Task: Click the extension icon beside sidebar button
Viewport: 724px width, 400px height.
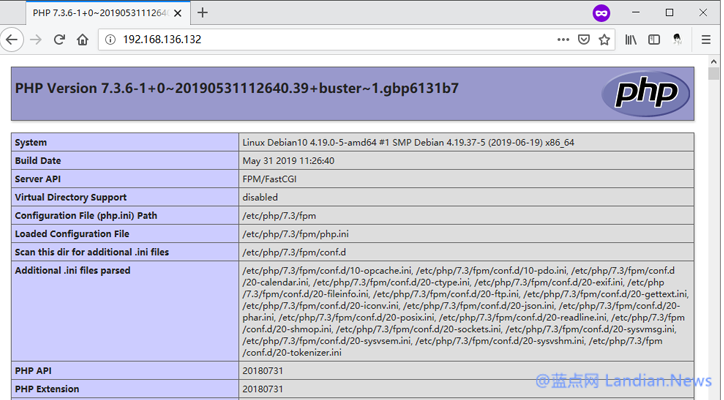Action: 677,39
